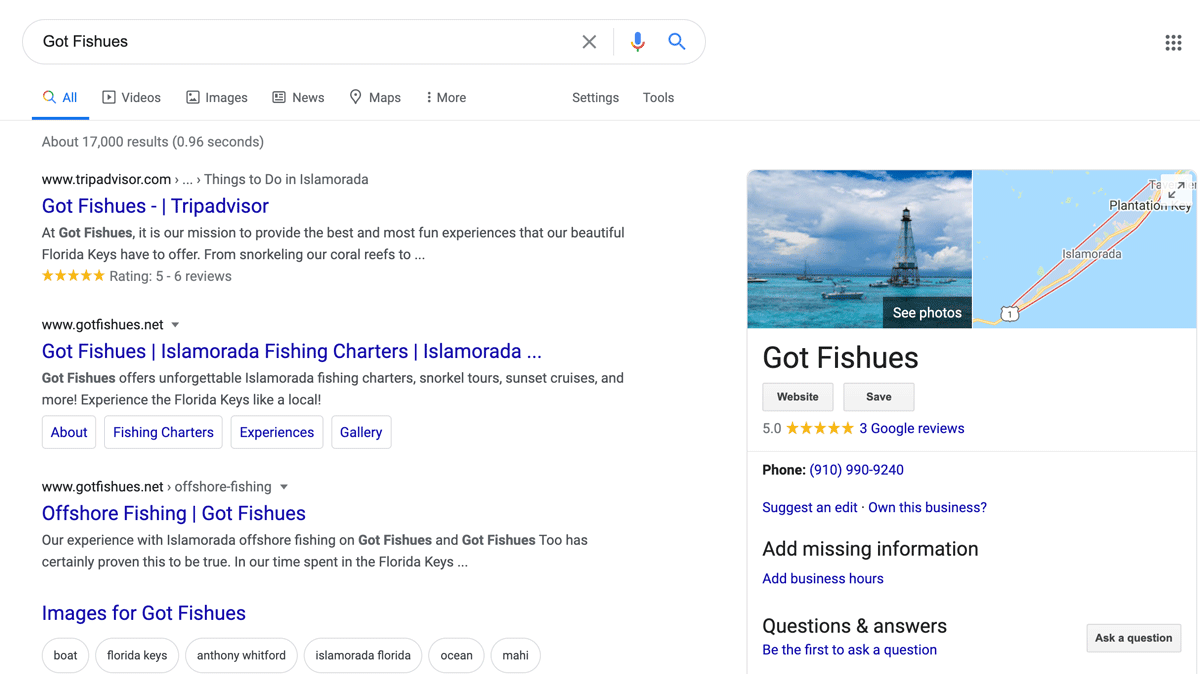Screen dimensions: 1200x674
Task: Open the Got Fishues Tripadvisor result
Action: coord(155,206)
